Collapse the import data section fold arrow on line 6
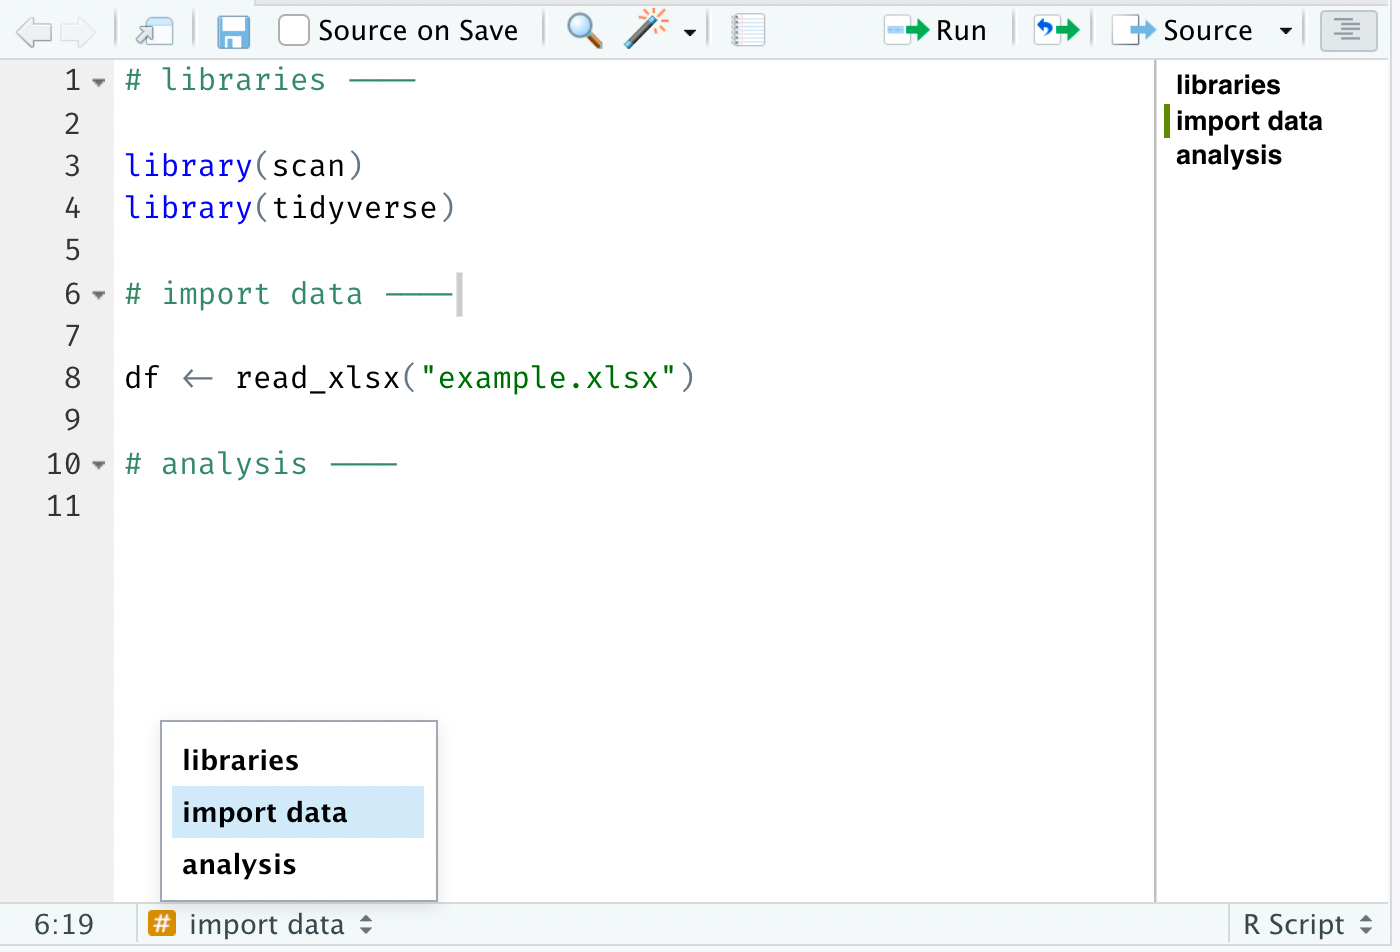1400x952 pixels. click(99, 295)
